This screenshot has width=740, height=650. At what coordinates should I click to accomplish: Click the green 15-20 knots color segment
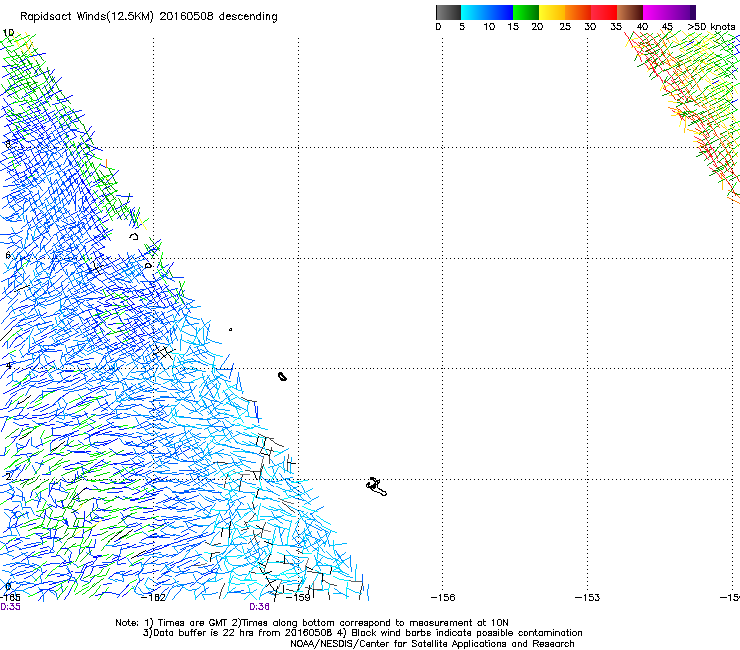pyautogui.click(x=526, y=12)
